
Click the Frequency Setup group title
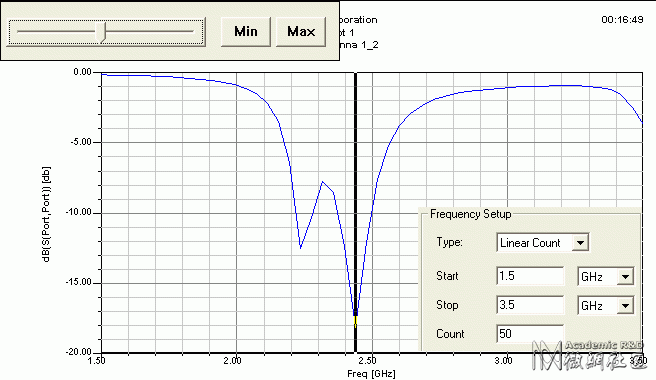tap(471, 214)
